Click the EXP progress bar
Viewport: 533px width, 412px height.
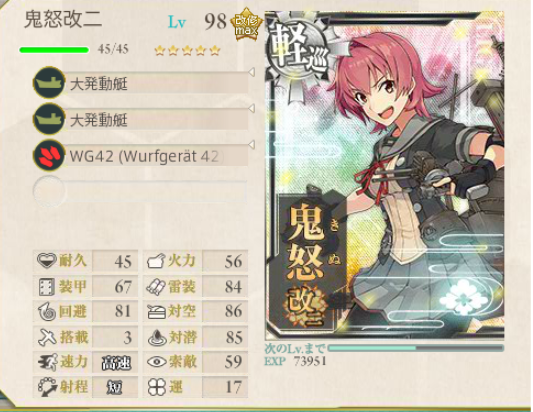(416, 348)
